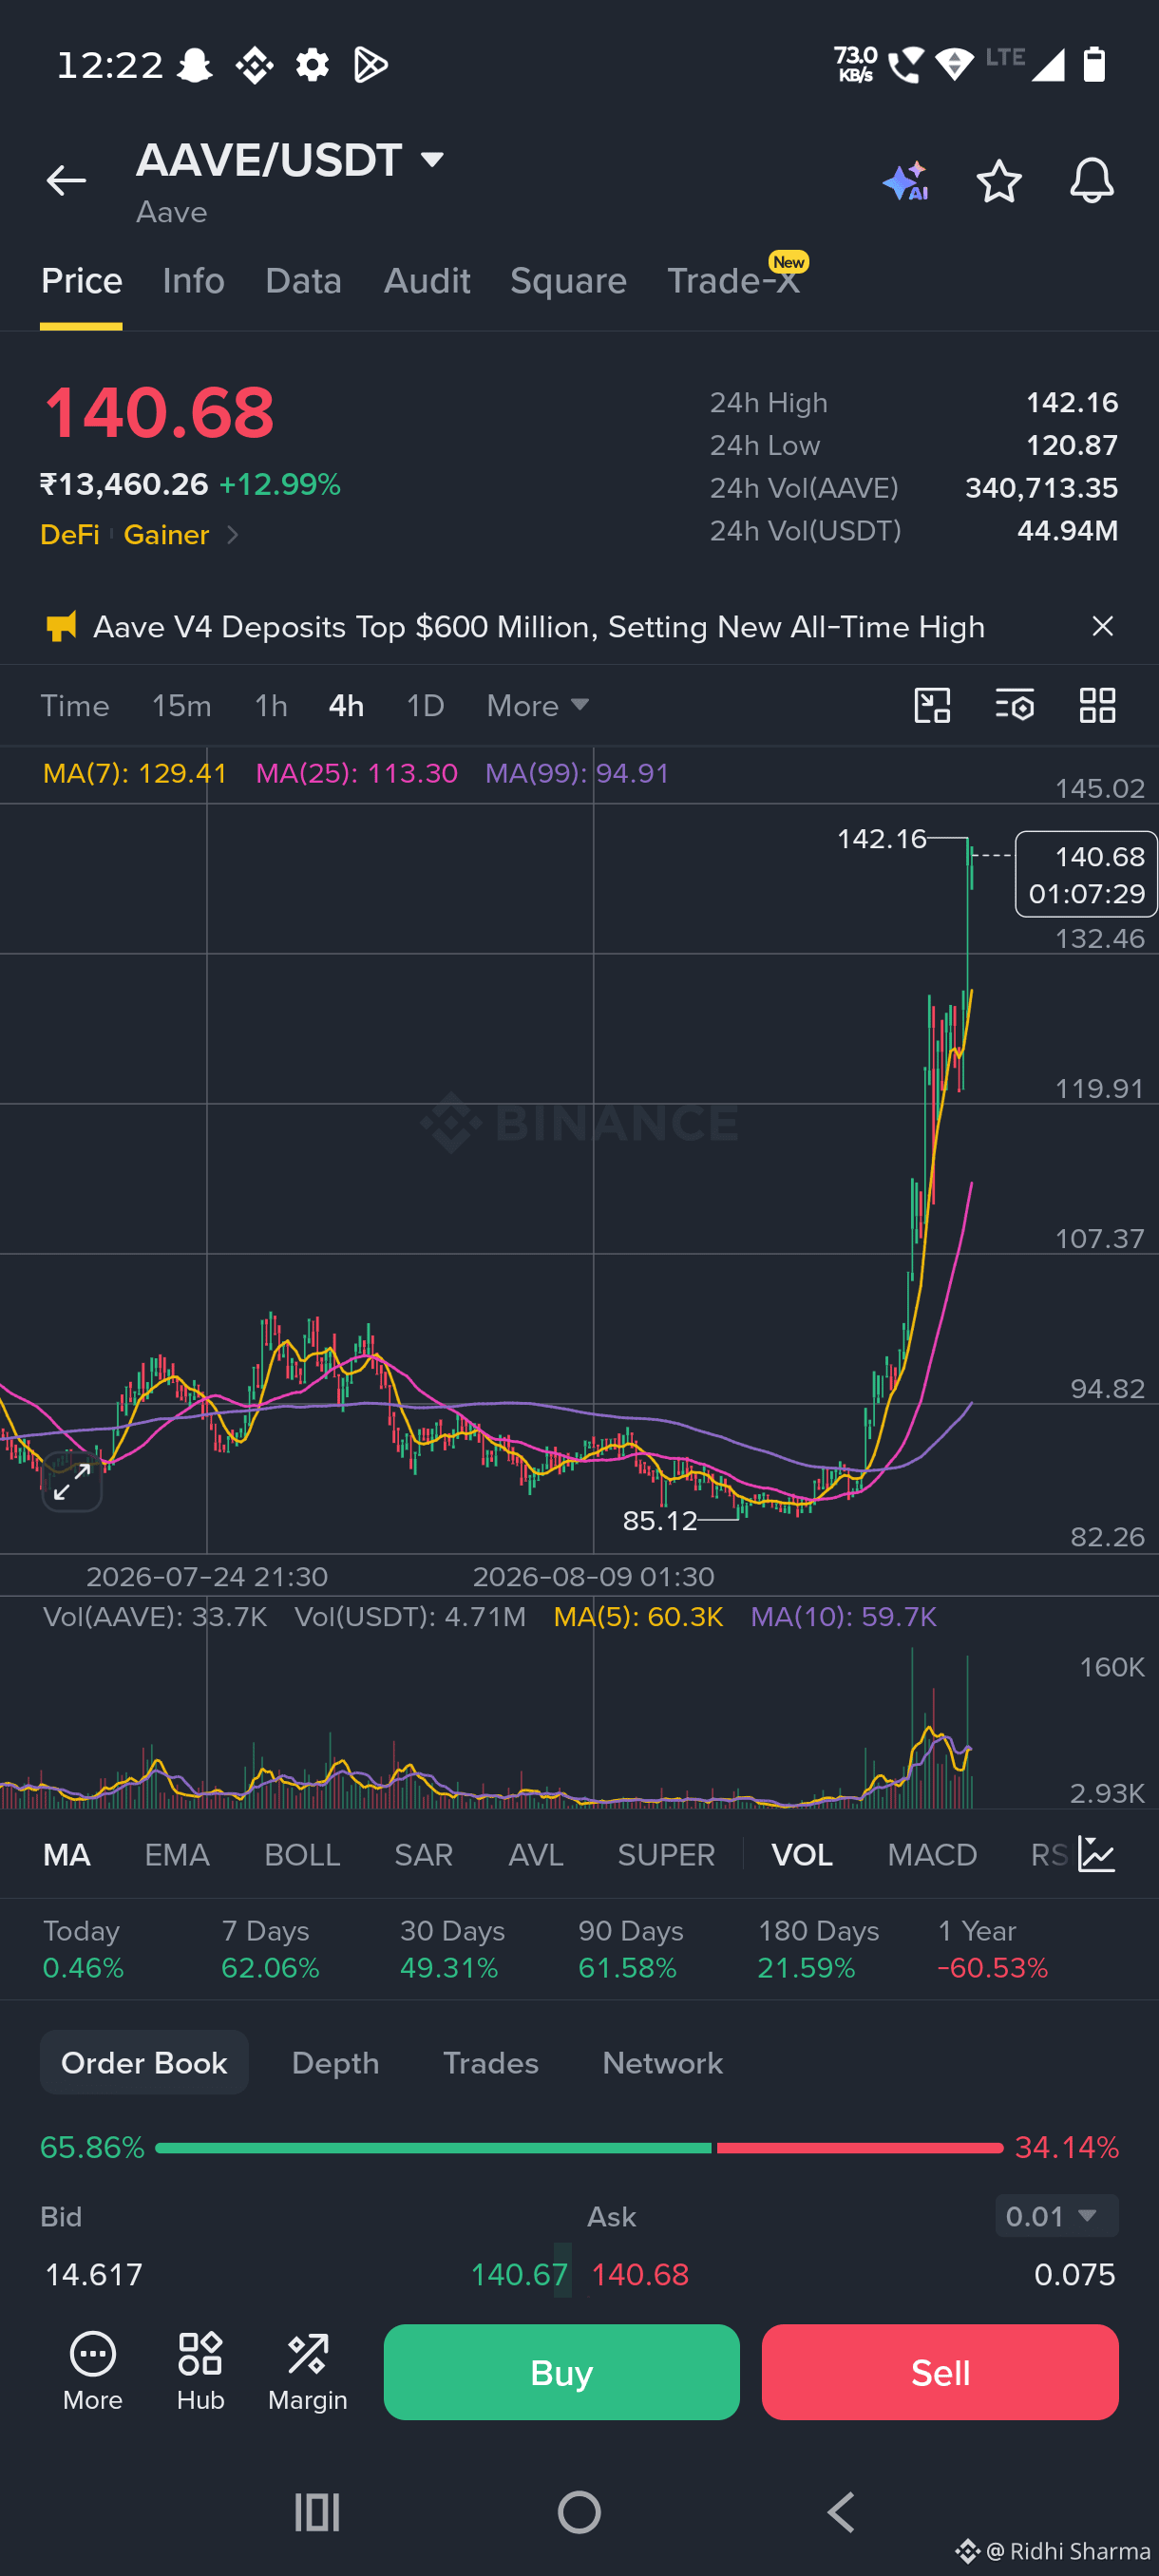Viewport: 1159px width, 2576px height.
Task: Toggle the AVL indicator
Action: click(535, 1854)
